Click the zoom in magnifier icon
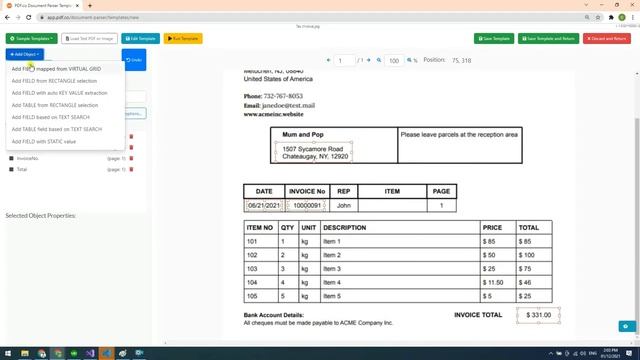This screenshot has height=360, width=640. coord(409,60)
